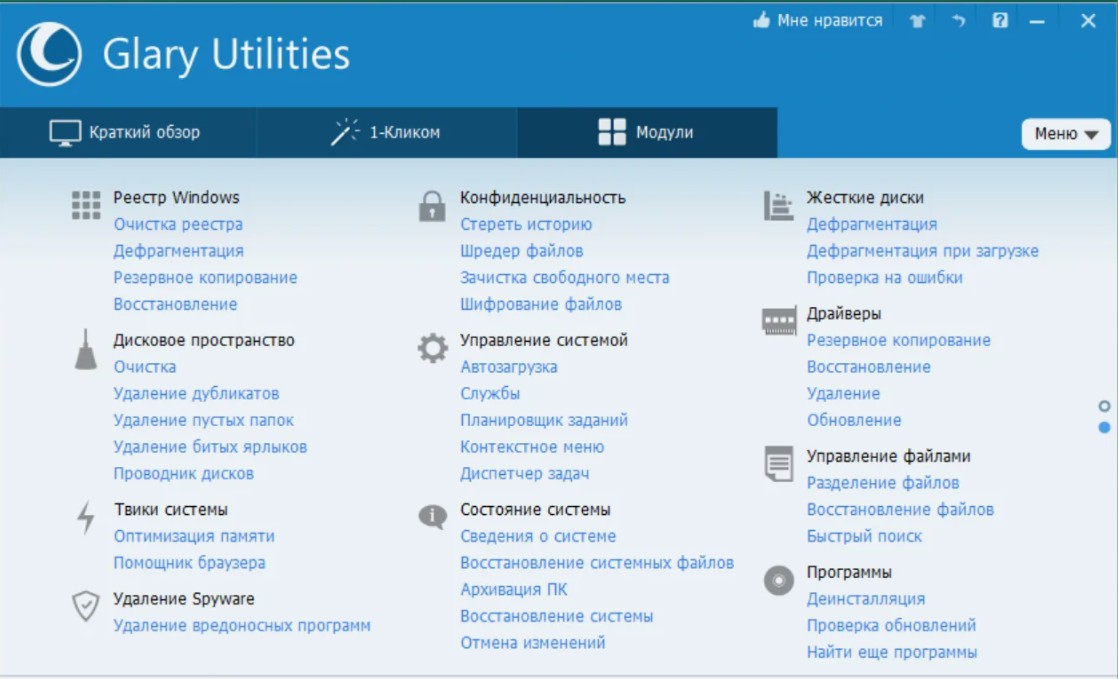Open the Очистка реестра link

(x=178, y=225)
